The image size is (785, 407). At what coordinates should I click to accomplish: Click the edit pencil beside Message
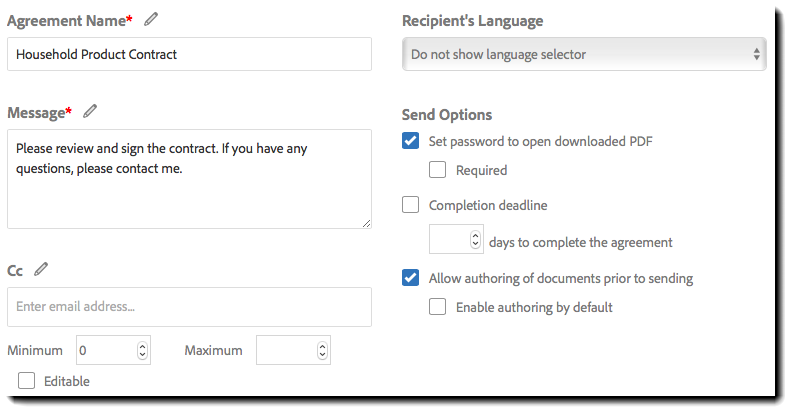coord(90,111)
